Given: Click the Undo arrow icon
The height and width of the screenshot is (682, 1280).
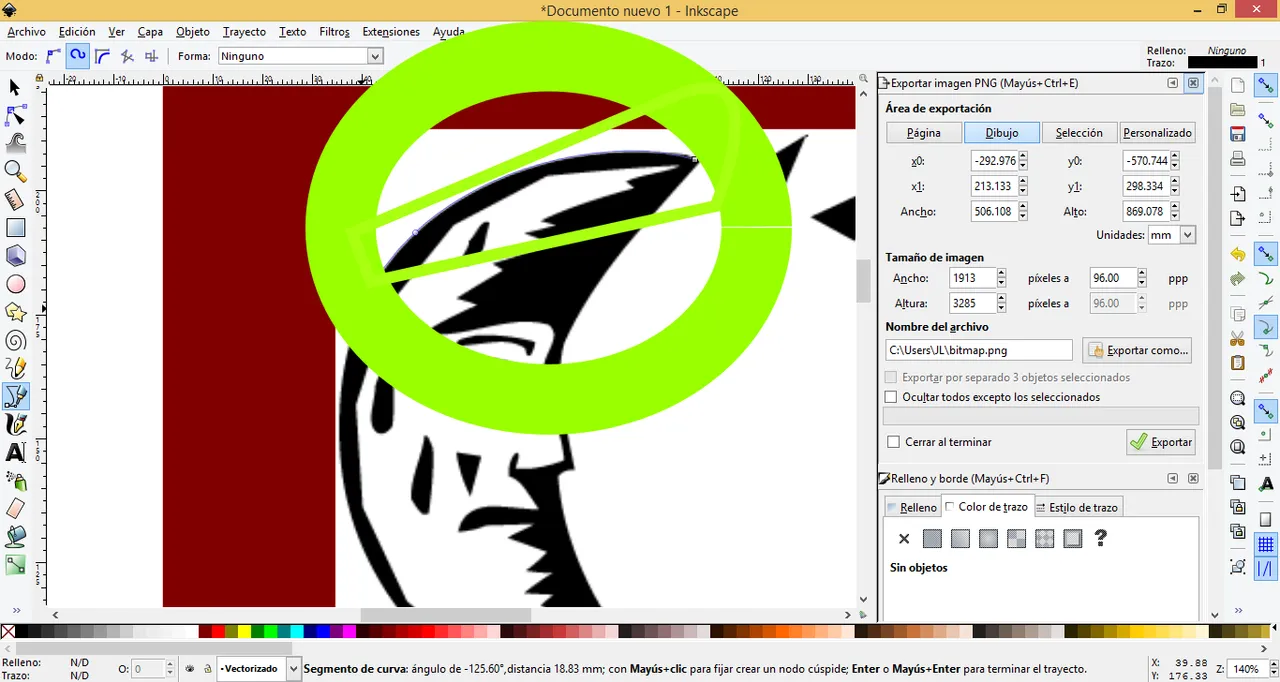Looking at the screenshot, I should click(1238, 254).
